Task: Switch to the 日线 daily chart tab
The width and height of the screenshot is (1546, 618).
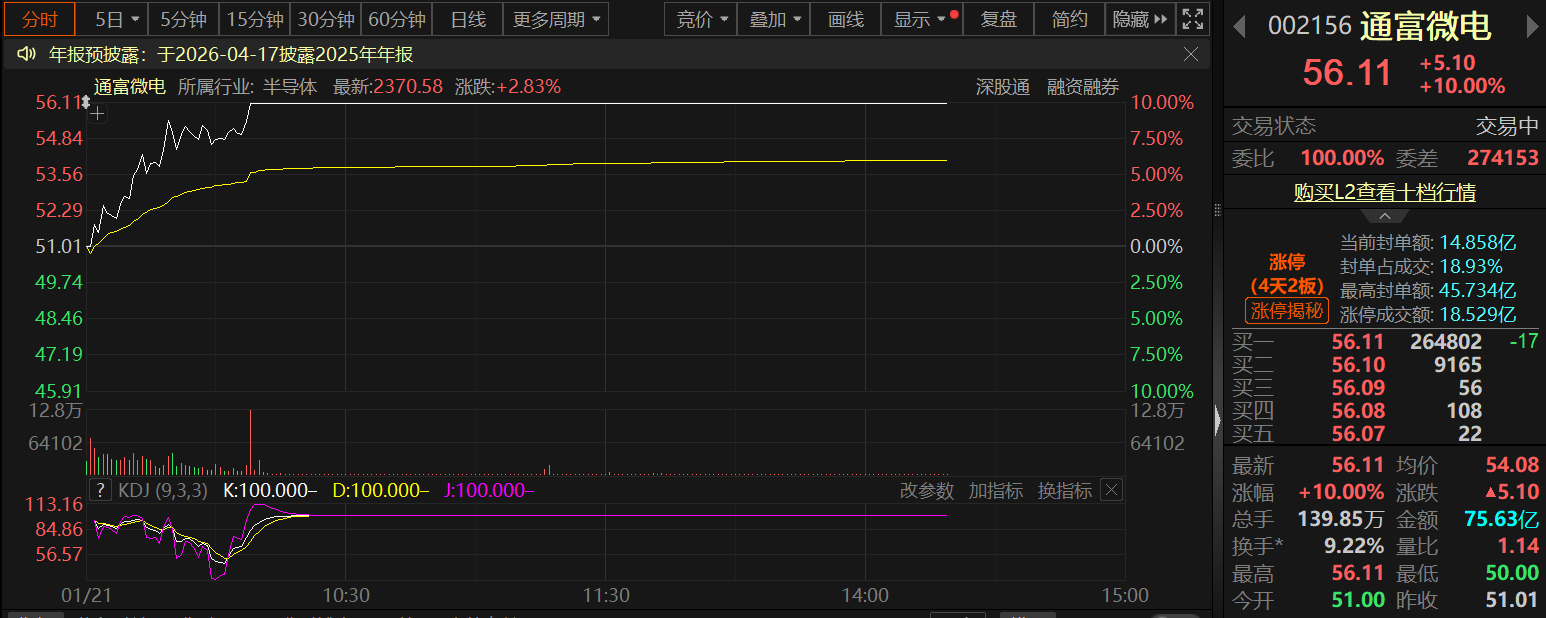Action: (x=468, y=19)
